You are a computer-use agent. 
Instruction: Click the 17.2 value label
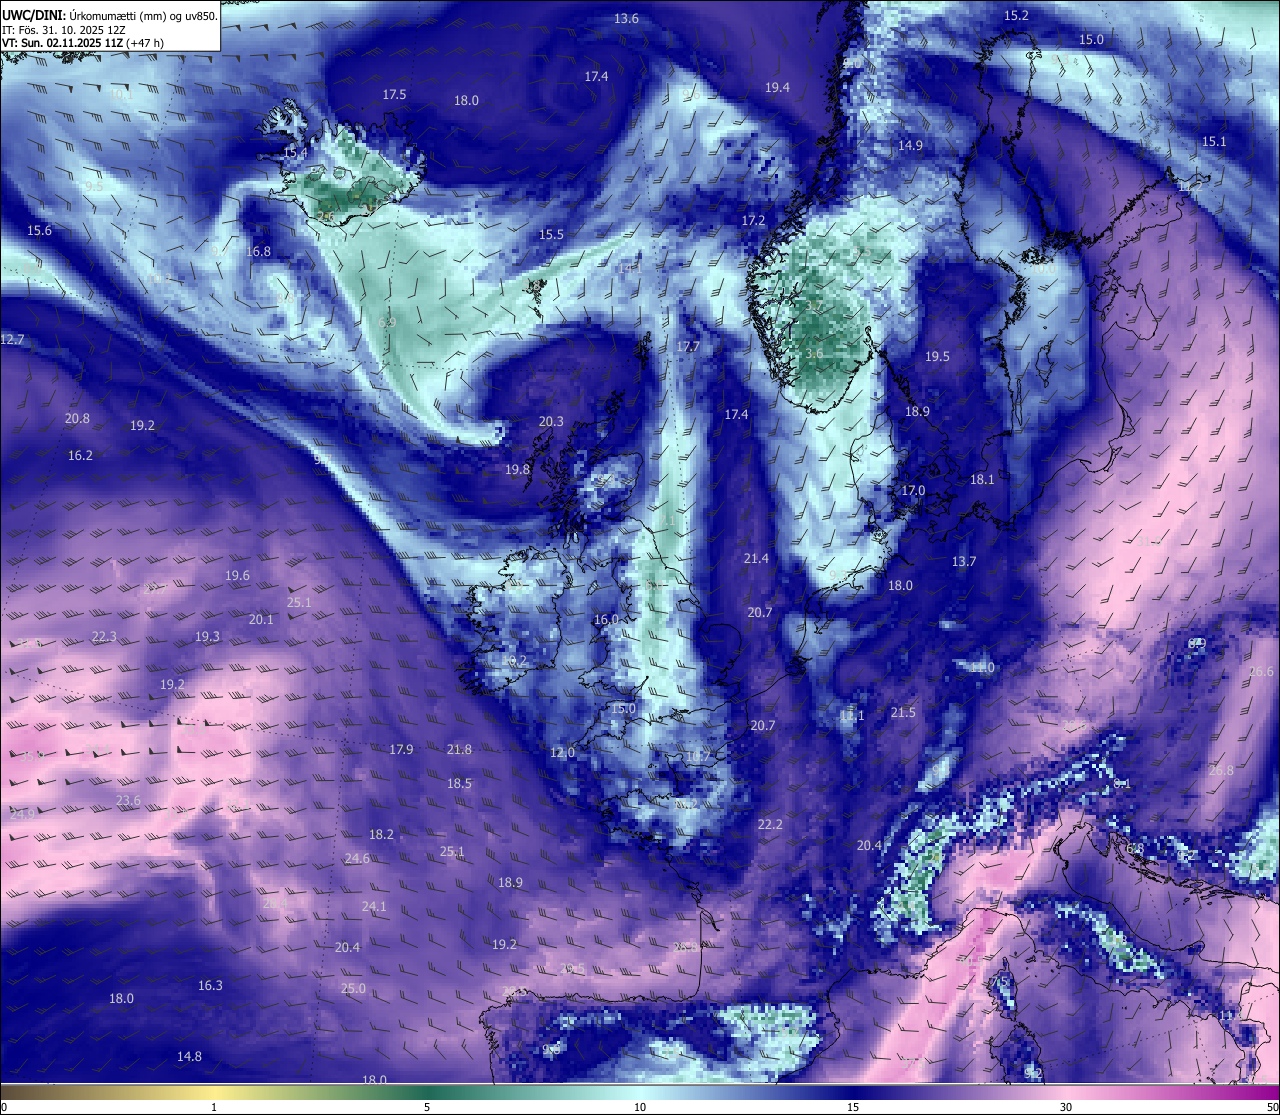point(753,221)
